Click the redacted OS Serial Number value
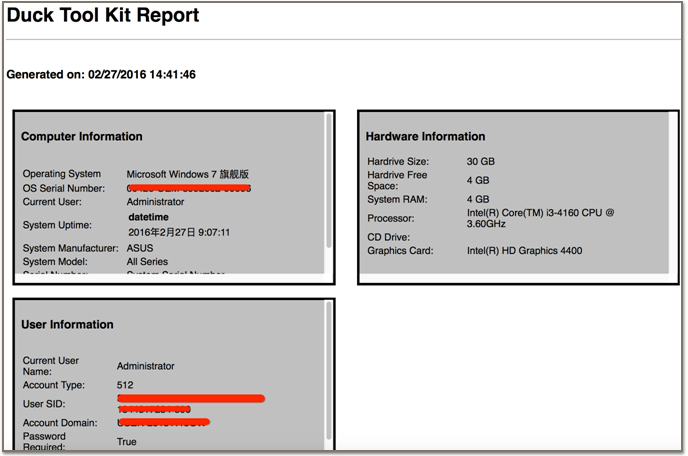 [x=188, y=188]
